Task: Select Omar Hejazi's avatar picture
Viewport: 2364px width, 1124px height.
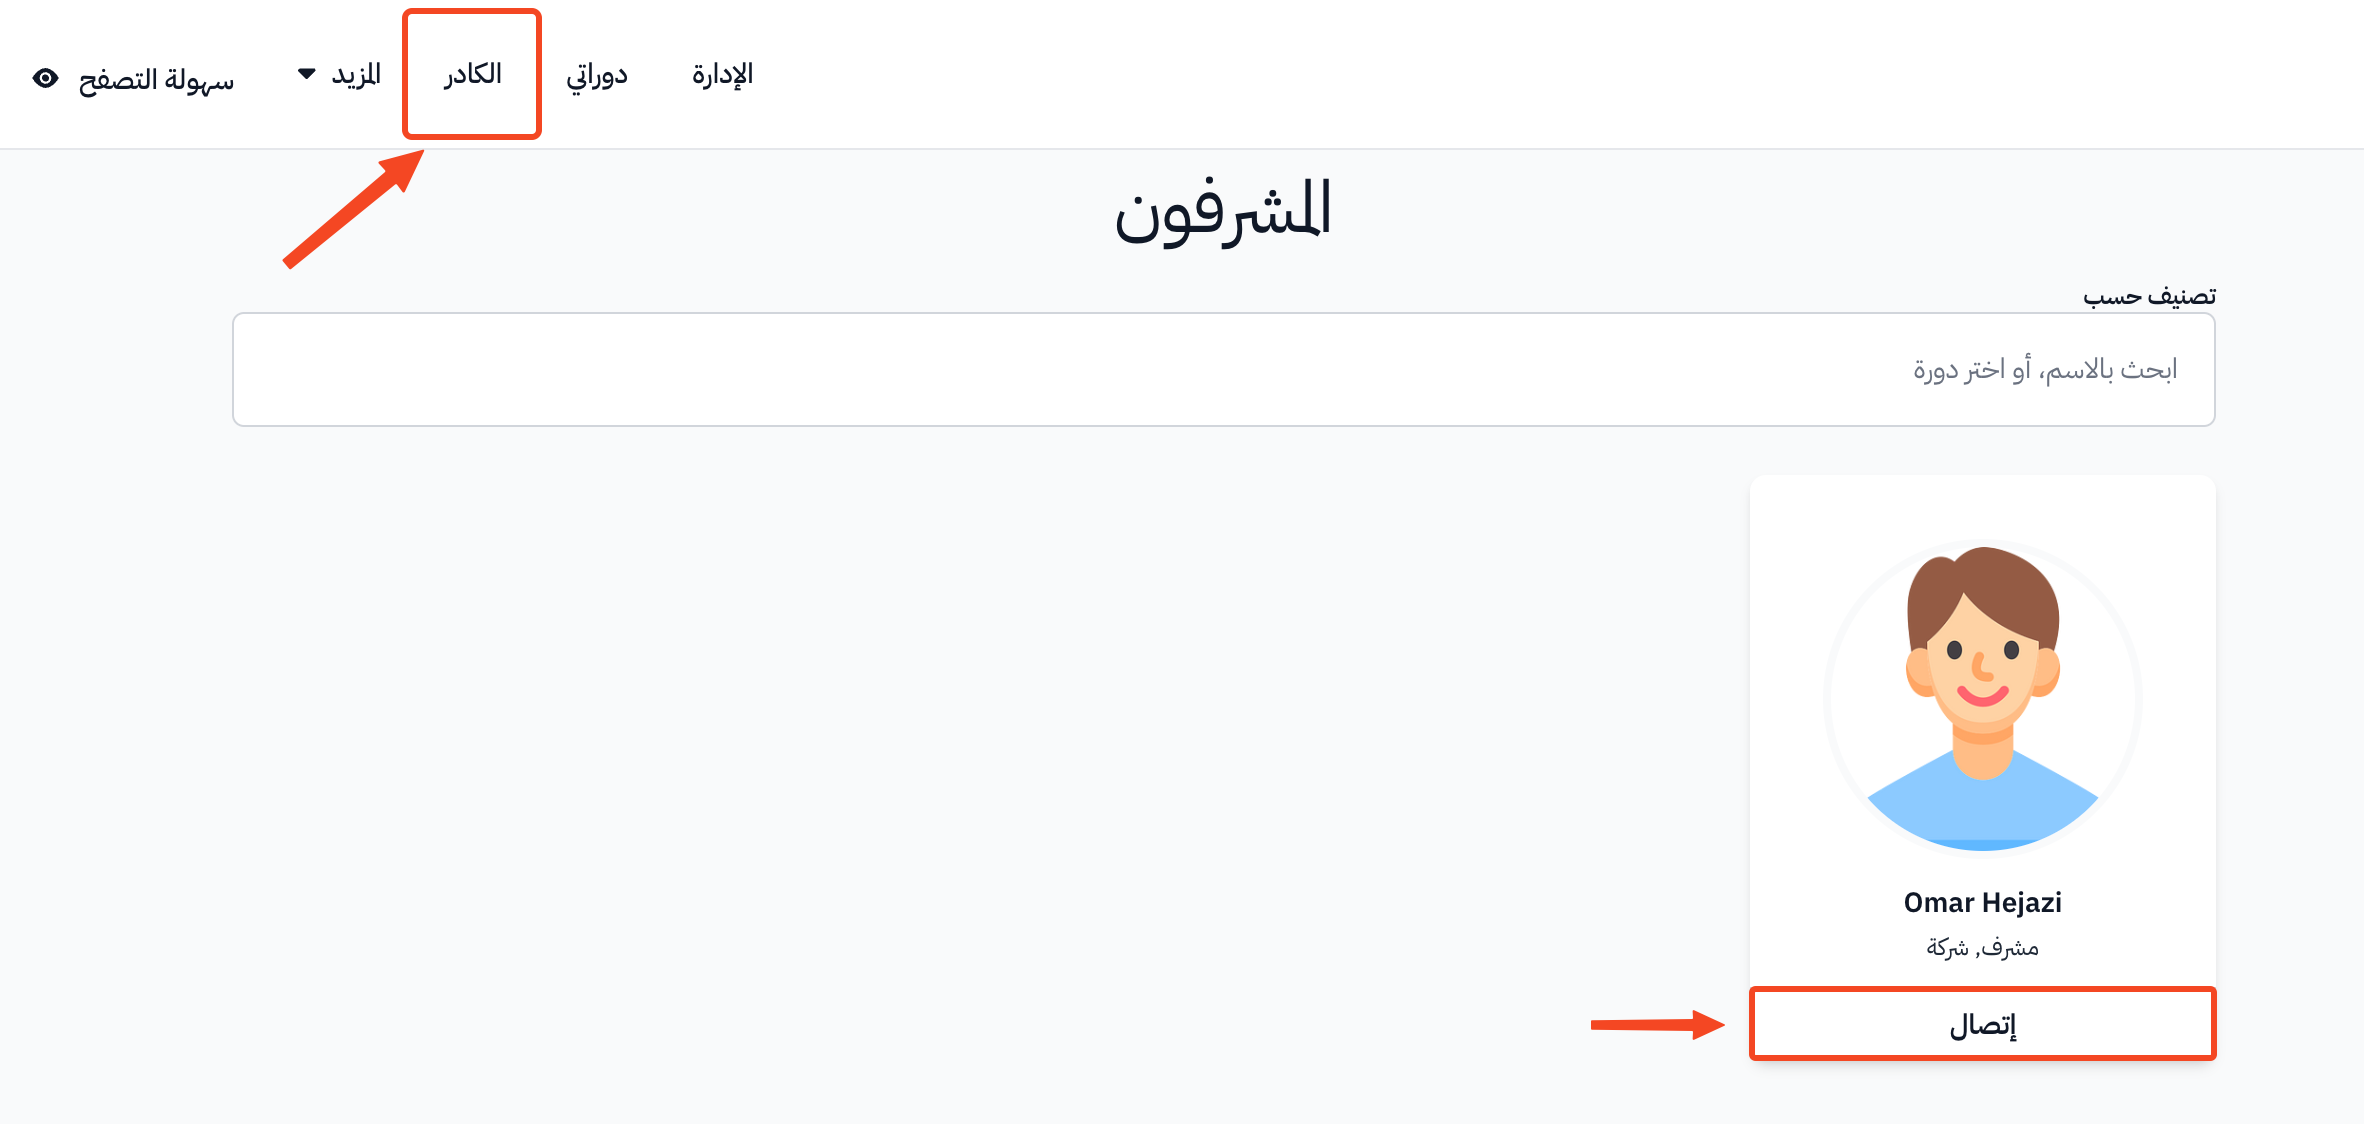Action: coord(1983,698)
